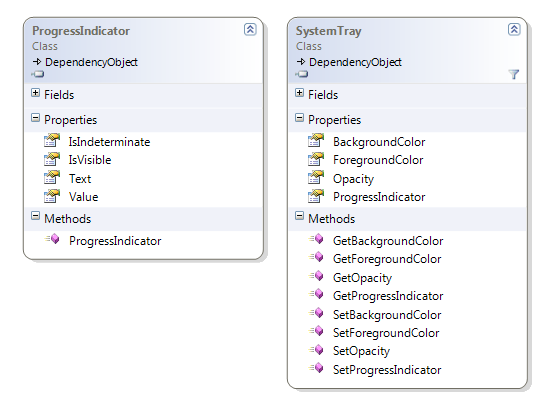The width and height of the screenshot is (542, 405).
Task: Collapse Properties section in ProgressIndicator class
Action: [35, 118]
